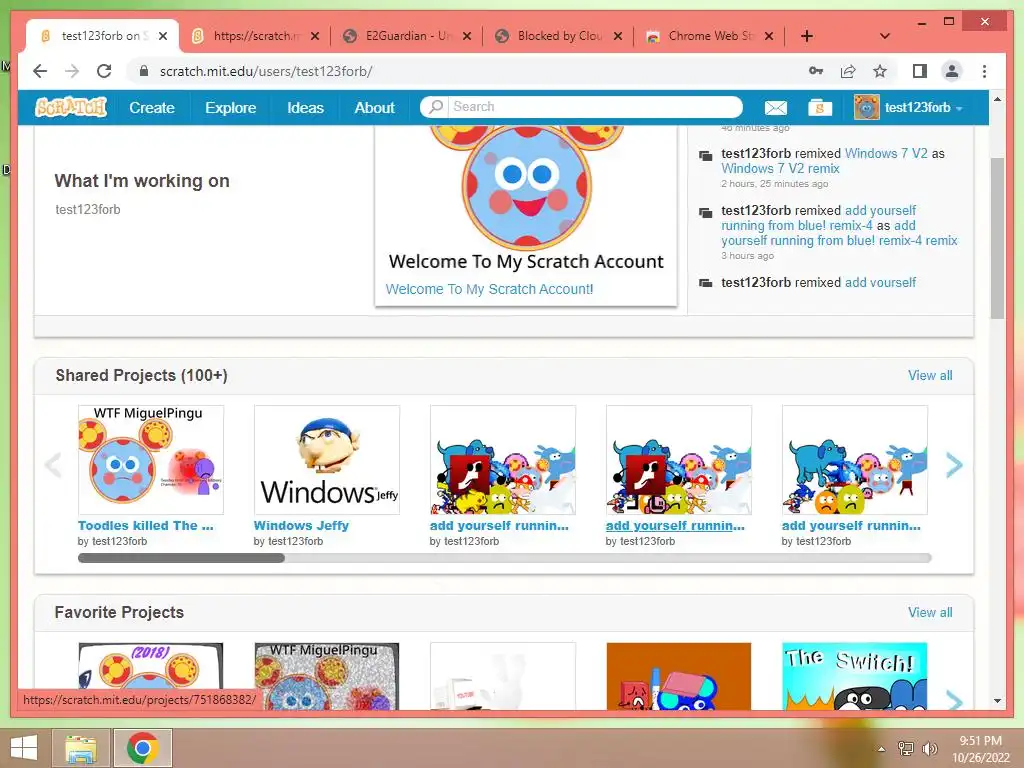The width and height of the screenshot is (1024, 768).
Task: Open the Create menu item
Action: (152, 108)
